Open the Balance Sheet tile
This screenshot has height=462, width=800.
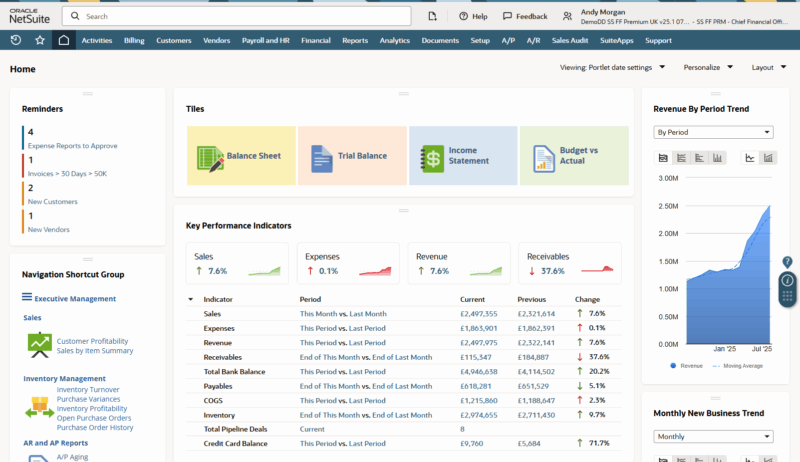point(241,156)
